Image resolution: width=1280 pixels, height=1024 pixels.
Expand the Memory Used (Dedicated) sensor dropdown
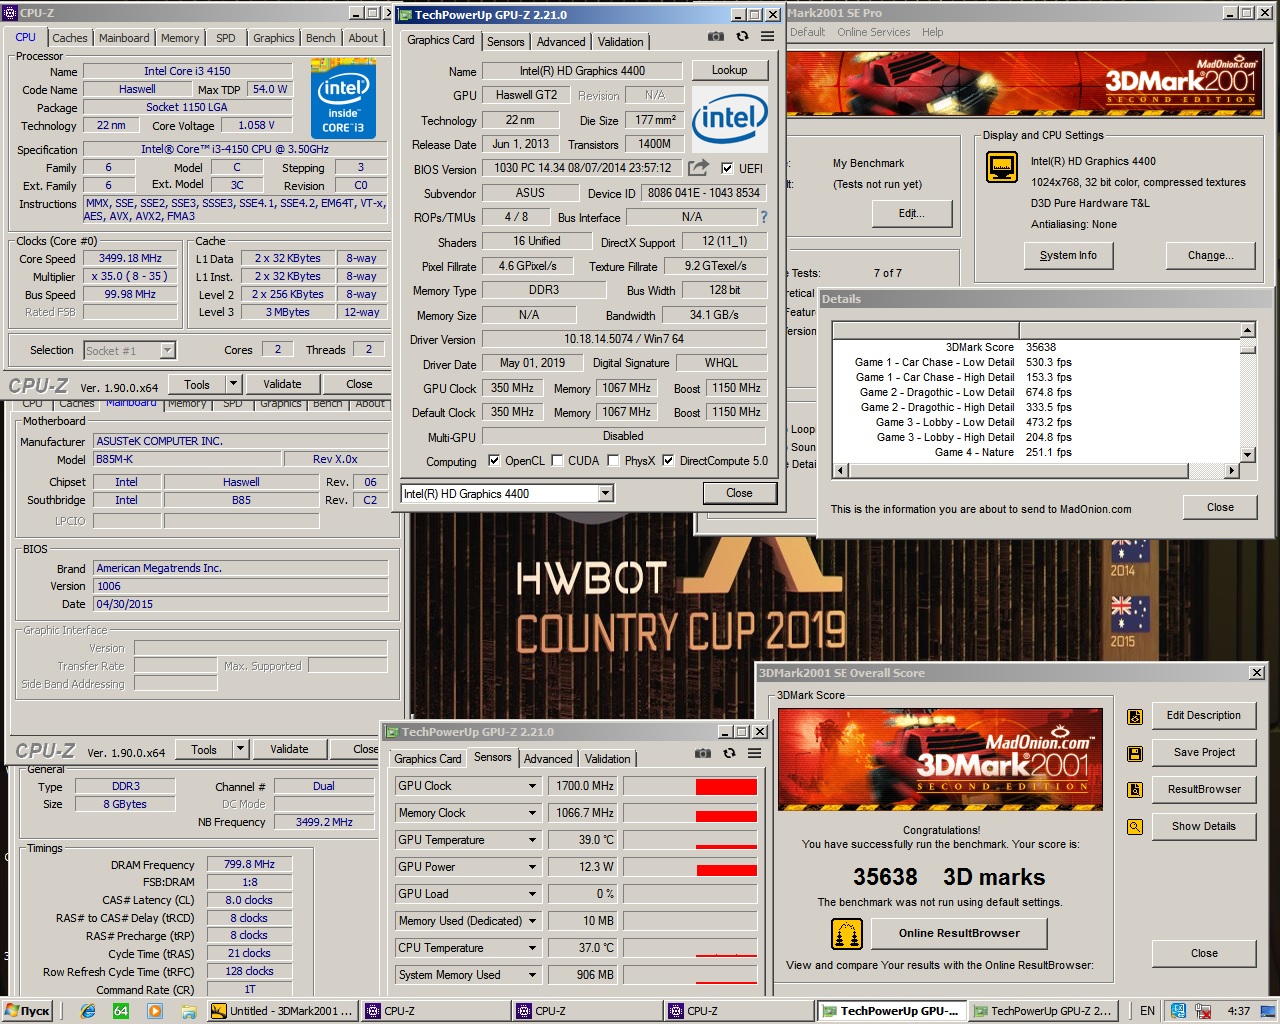click(533, 921)
